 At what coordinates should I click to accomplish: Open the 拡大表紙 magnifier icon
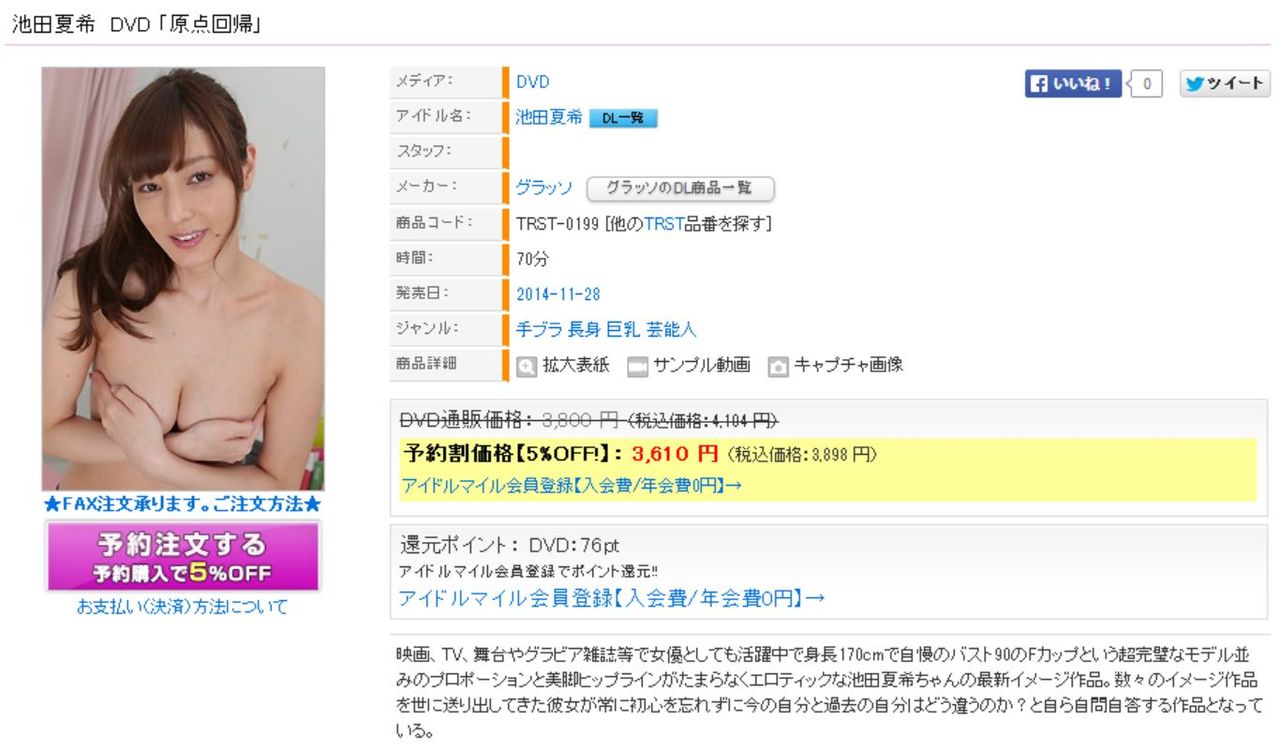(527, 366)
